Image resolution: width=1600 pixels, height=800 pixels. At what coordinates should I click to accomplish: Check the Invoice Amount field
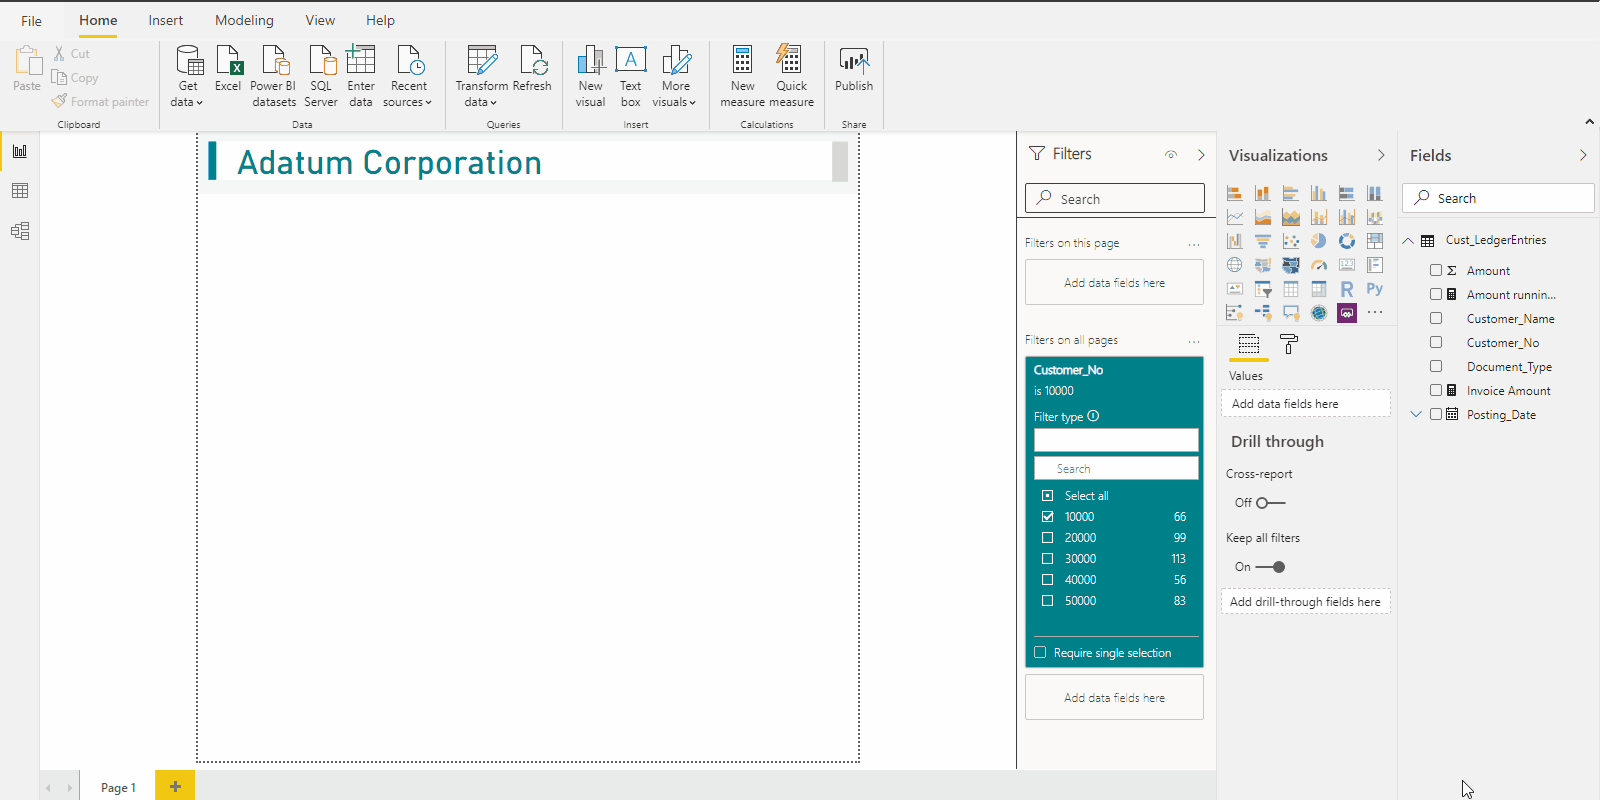coord(1436,390)
